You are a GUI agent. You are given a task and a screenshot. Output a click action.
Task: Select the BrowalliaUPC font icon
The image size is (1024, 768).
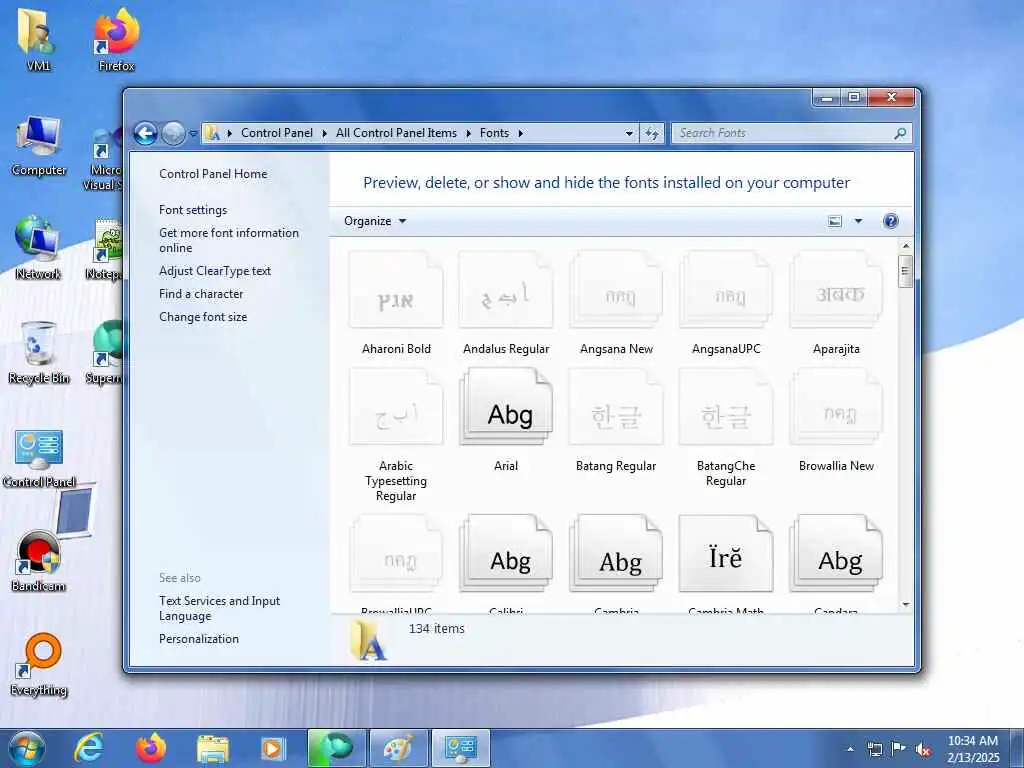click(396, 554)
